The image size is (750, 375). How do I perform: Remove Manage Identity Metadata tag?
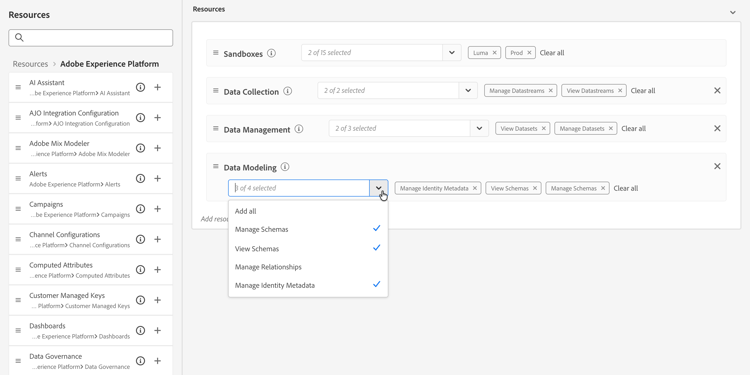coord(474,188)
